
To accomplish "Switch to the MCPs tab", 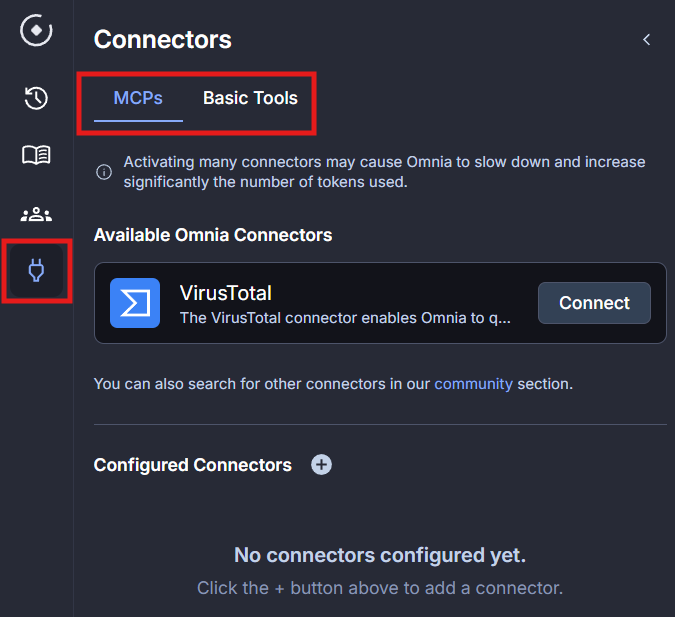I will 138,98.
